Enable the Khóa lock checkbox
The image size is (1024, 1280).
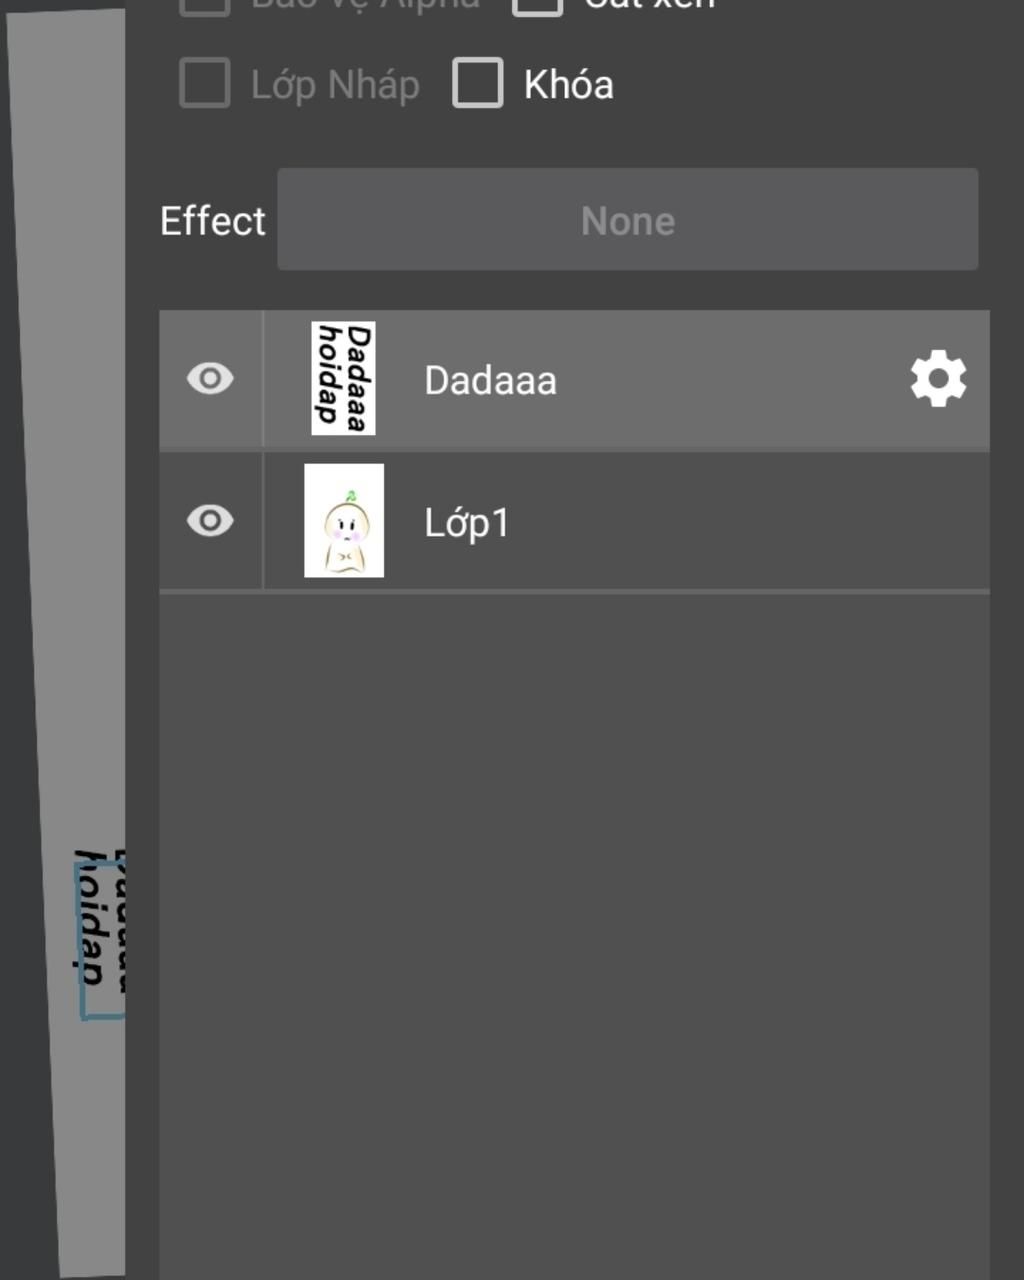(x=478, y=83)
